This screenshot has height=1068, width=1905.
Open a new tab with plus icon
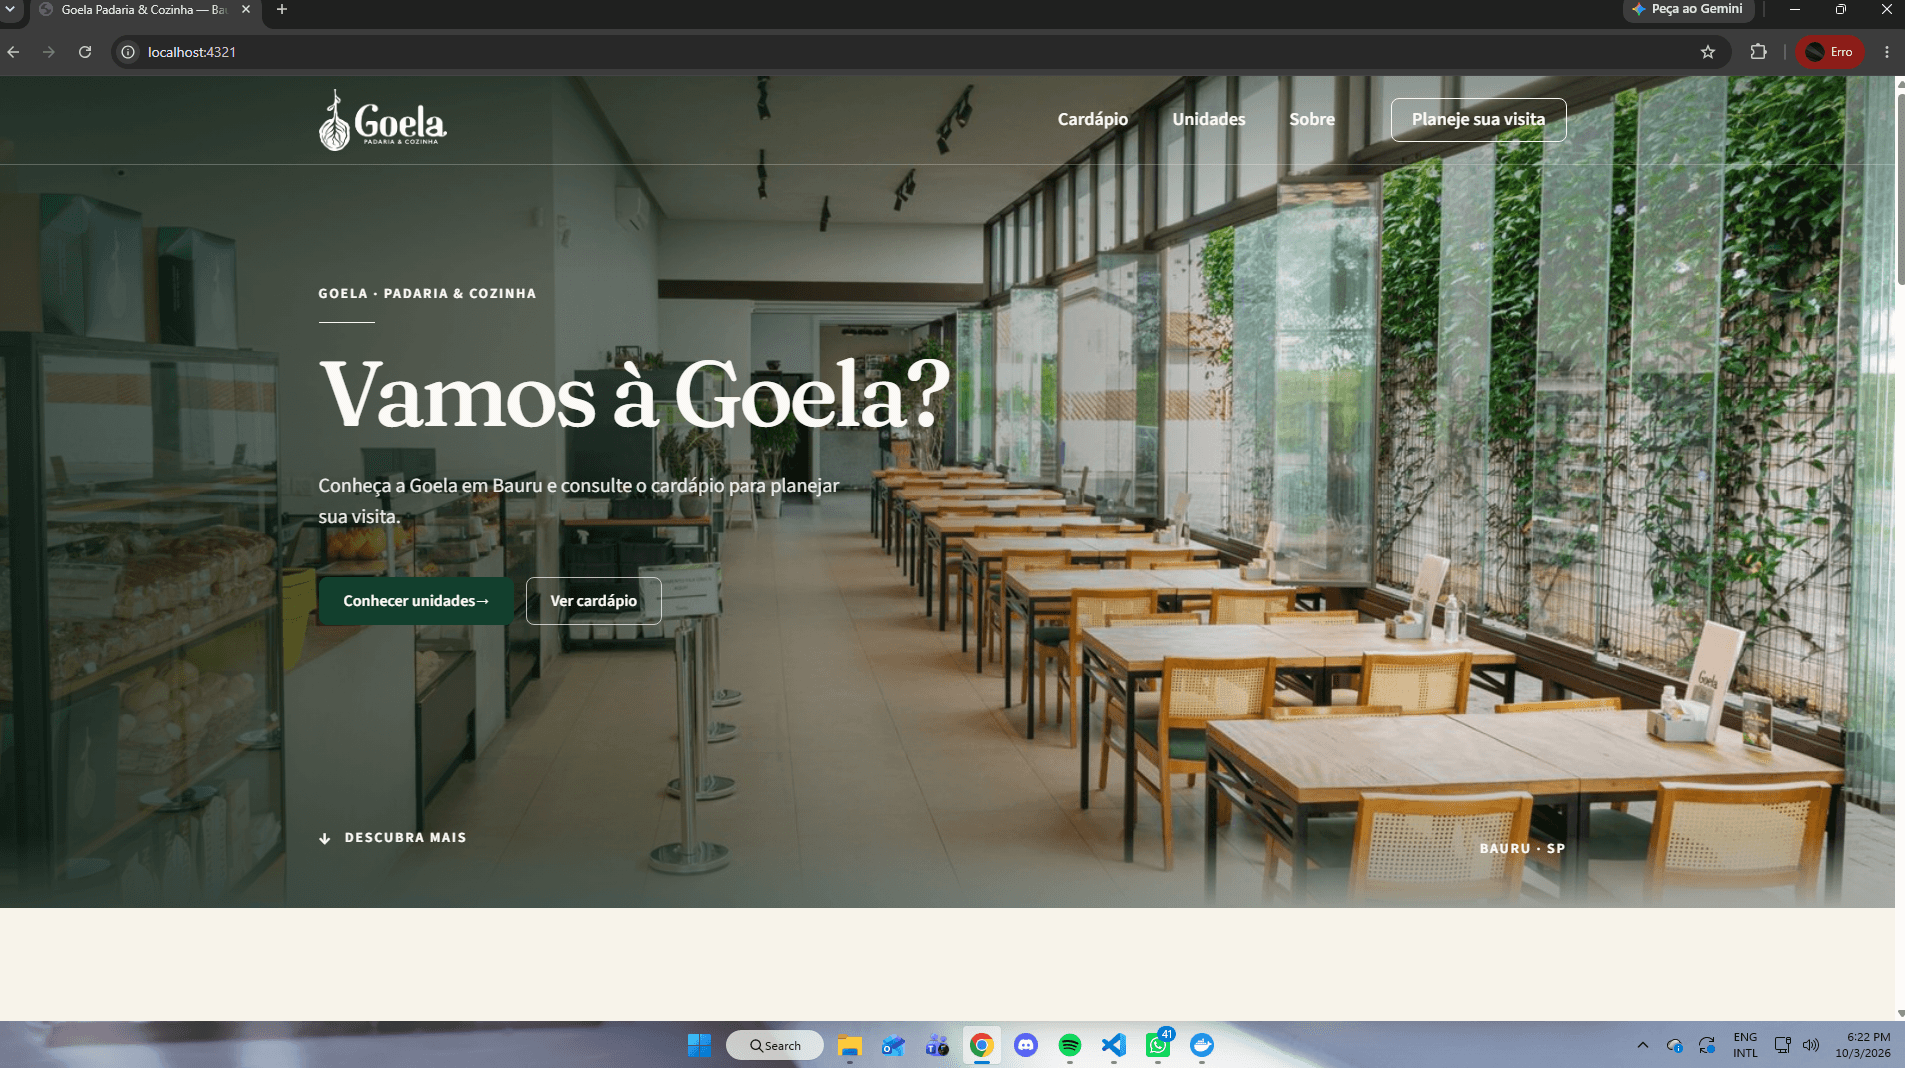click(x=282, y=10)
